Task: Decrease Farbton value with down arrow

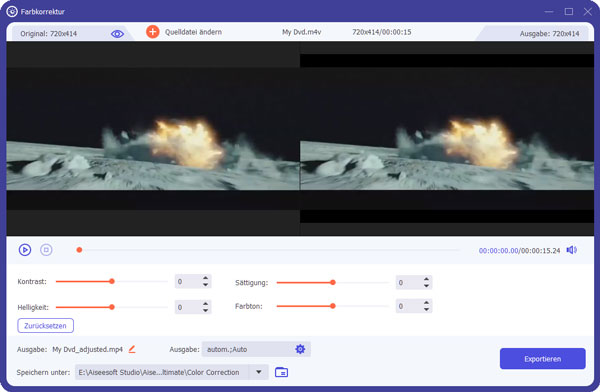Action: 426,309
